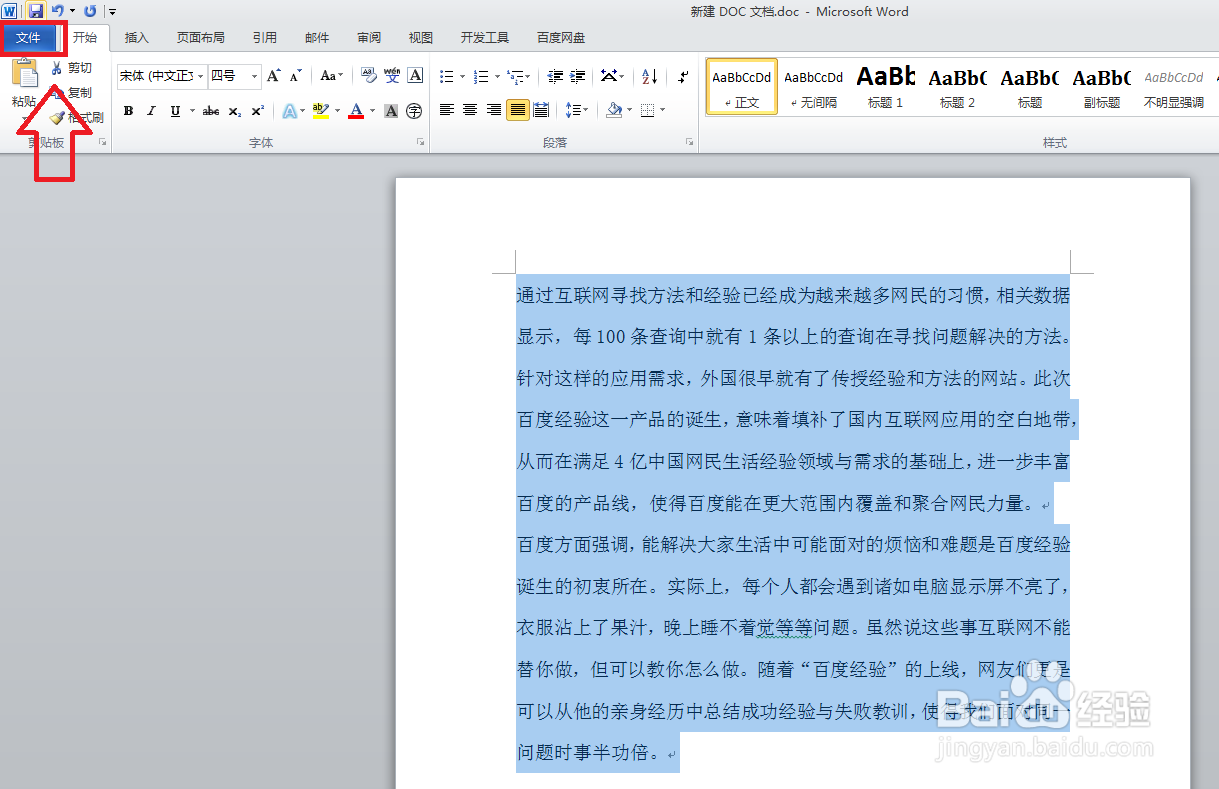
Task: Sort the selected paragraphs
Action: point(649,76)
